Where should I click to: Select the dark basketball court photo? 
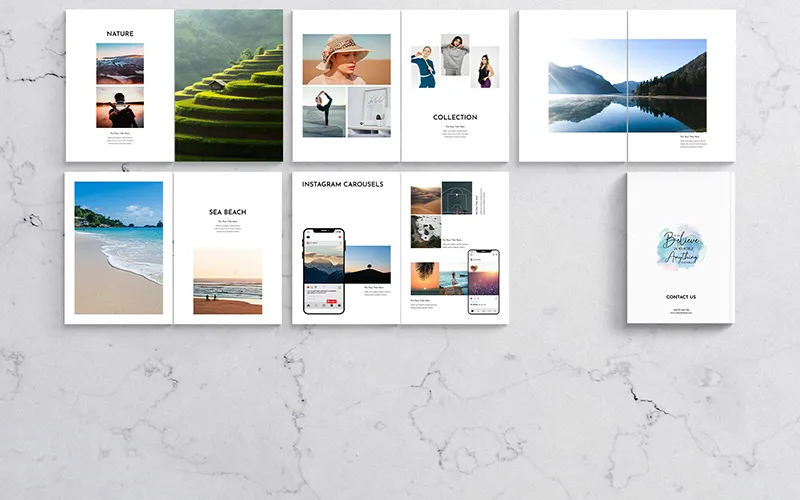457,198
